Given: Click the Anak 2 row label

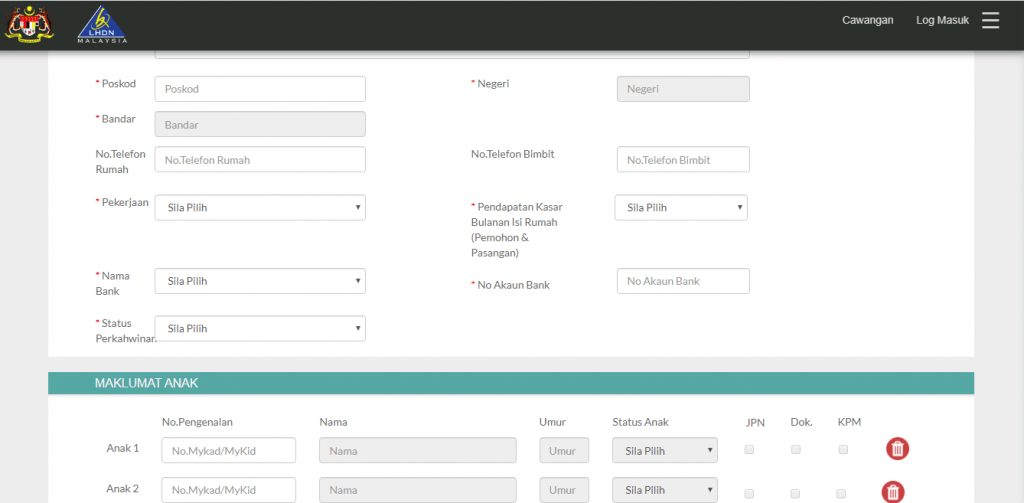Looking at the screenshot, I should (123, 489).
